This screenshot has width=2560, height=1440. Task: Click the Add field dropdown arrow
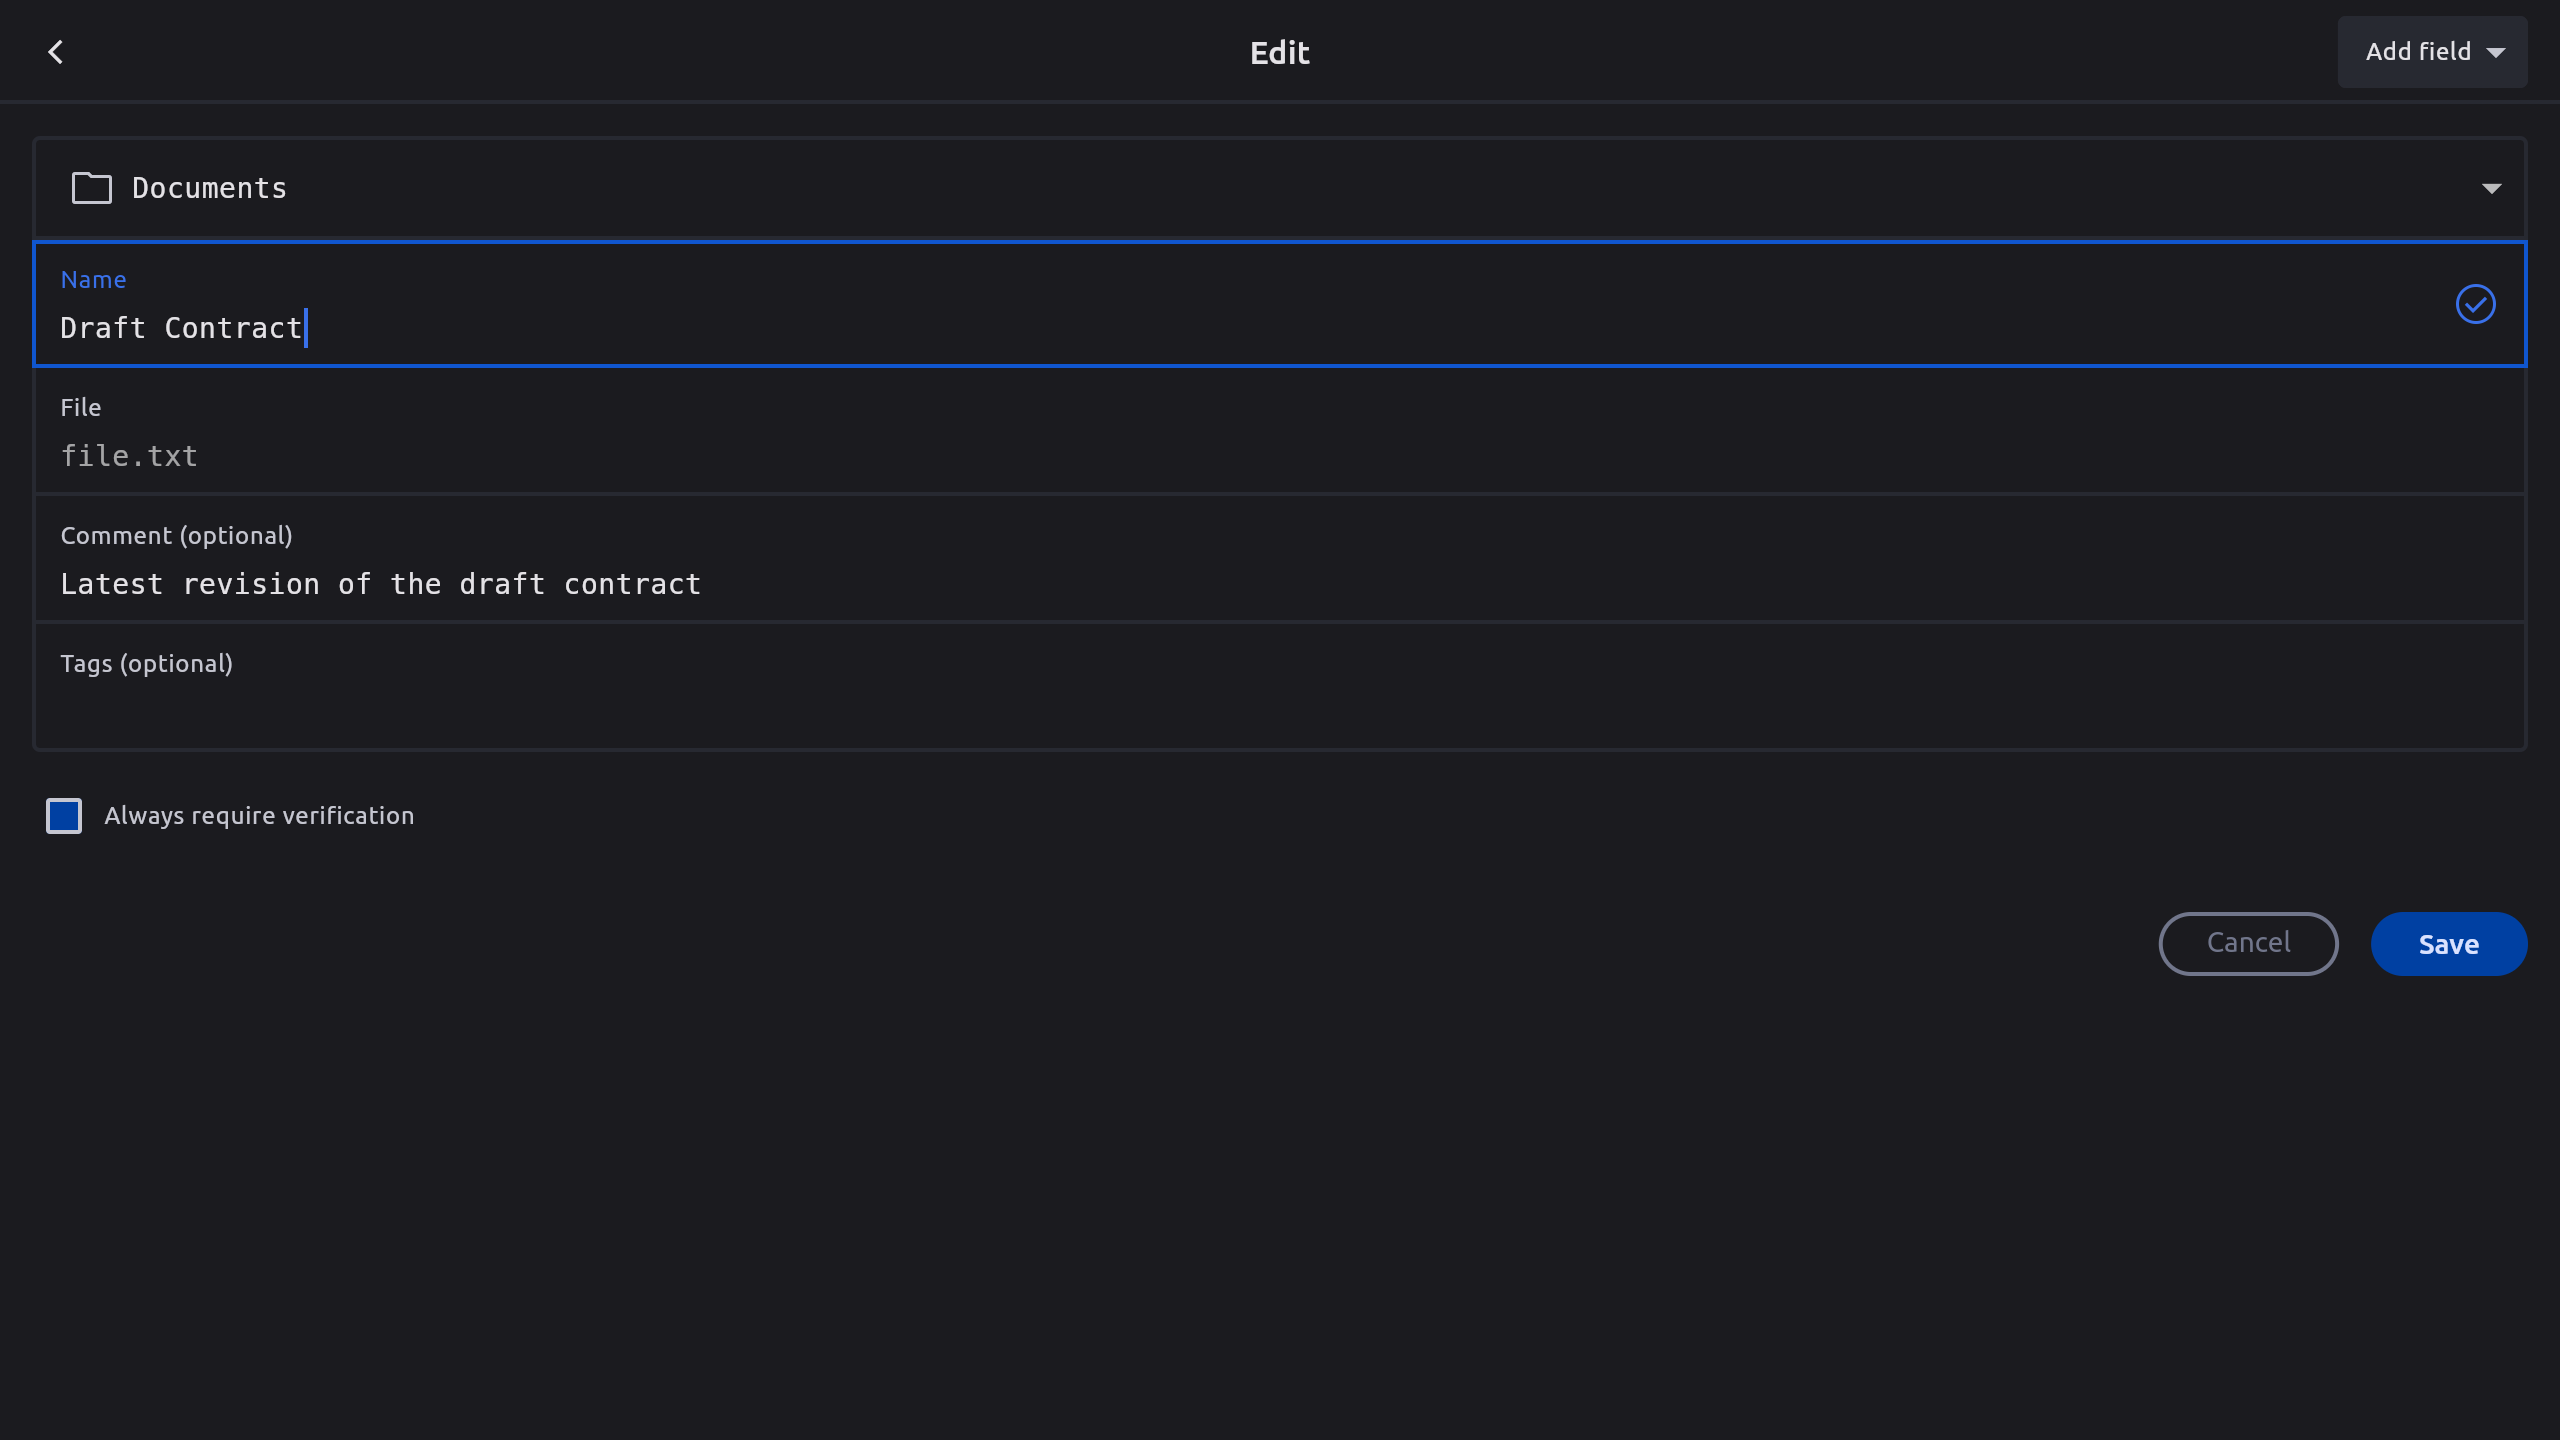coord(2496,53)
